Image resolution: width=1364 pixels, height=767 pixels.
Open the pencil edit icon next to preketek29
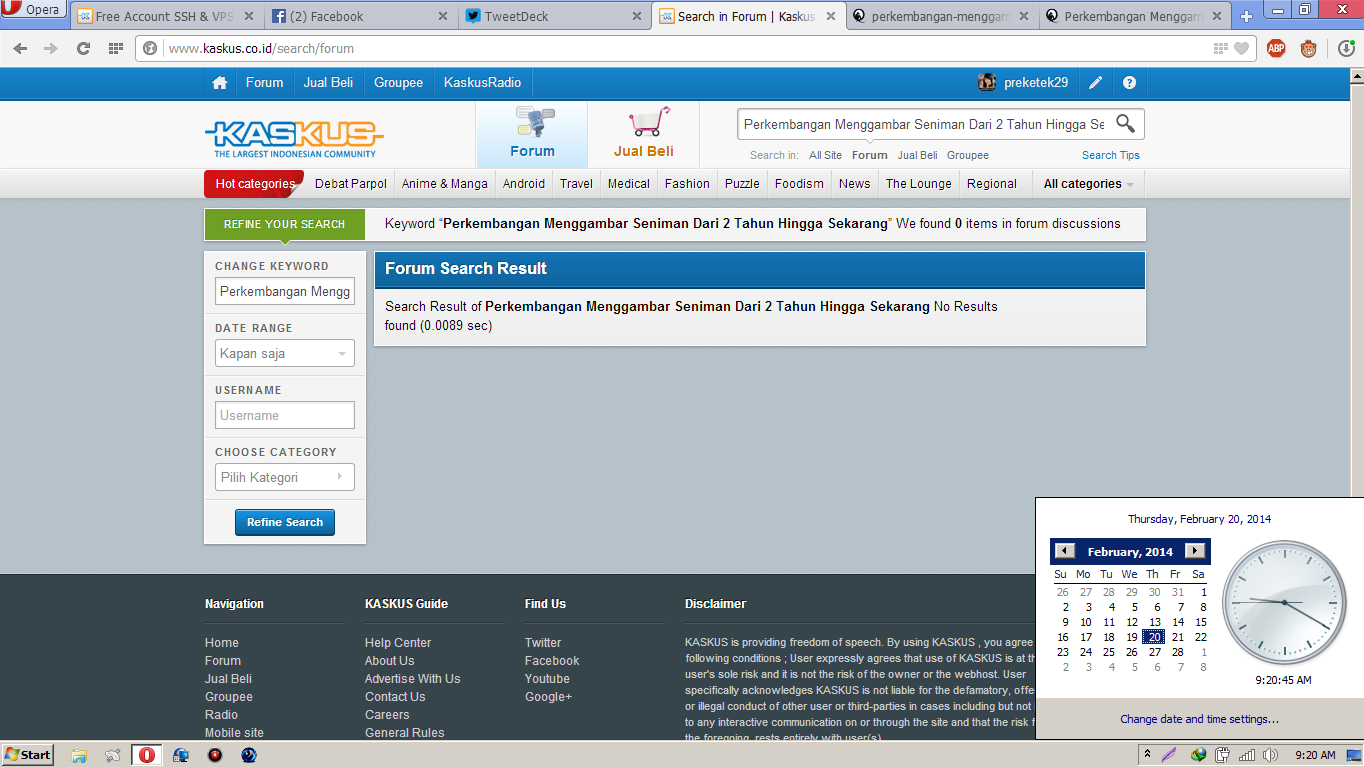[x=1096, y=83]
